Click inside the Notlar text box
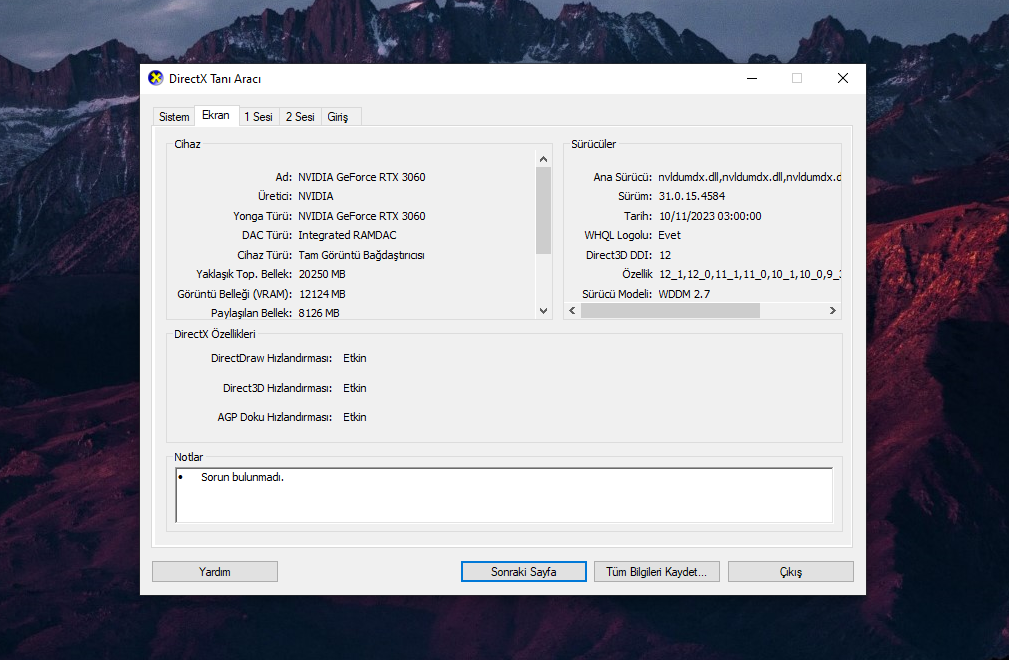 click(504, 495)
